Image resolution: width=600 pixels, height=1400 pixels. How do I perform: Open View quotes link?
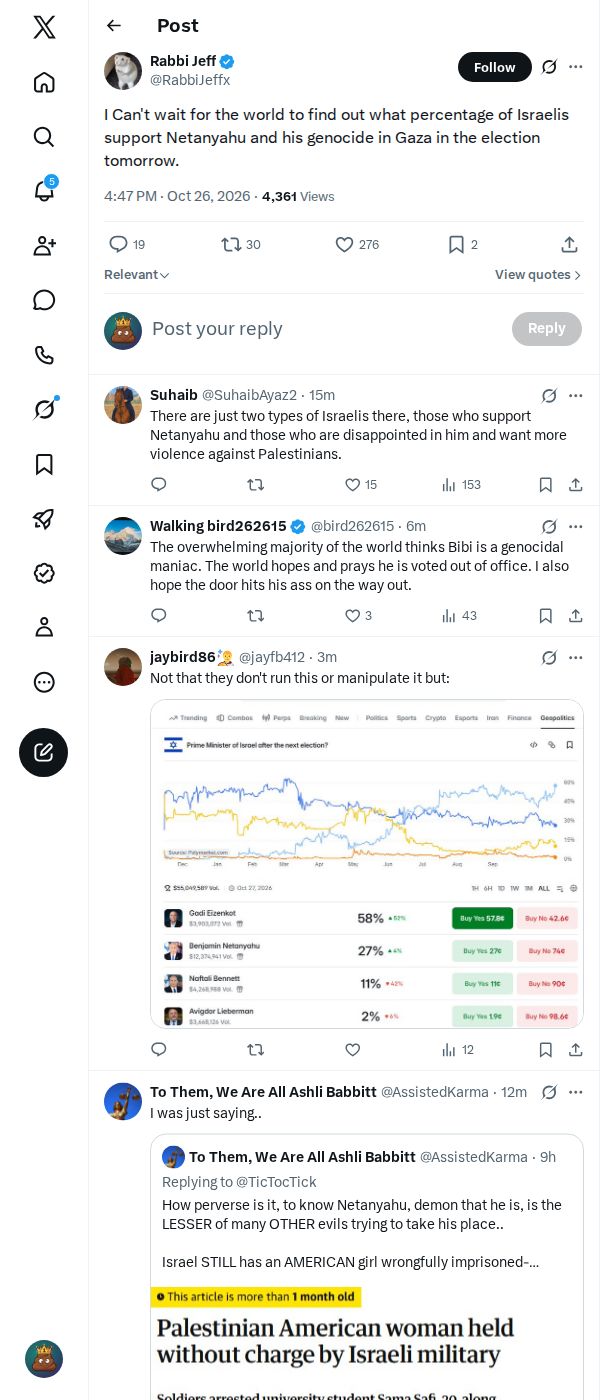[538, 275]
